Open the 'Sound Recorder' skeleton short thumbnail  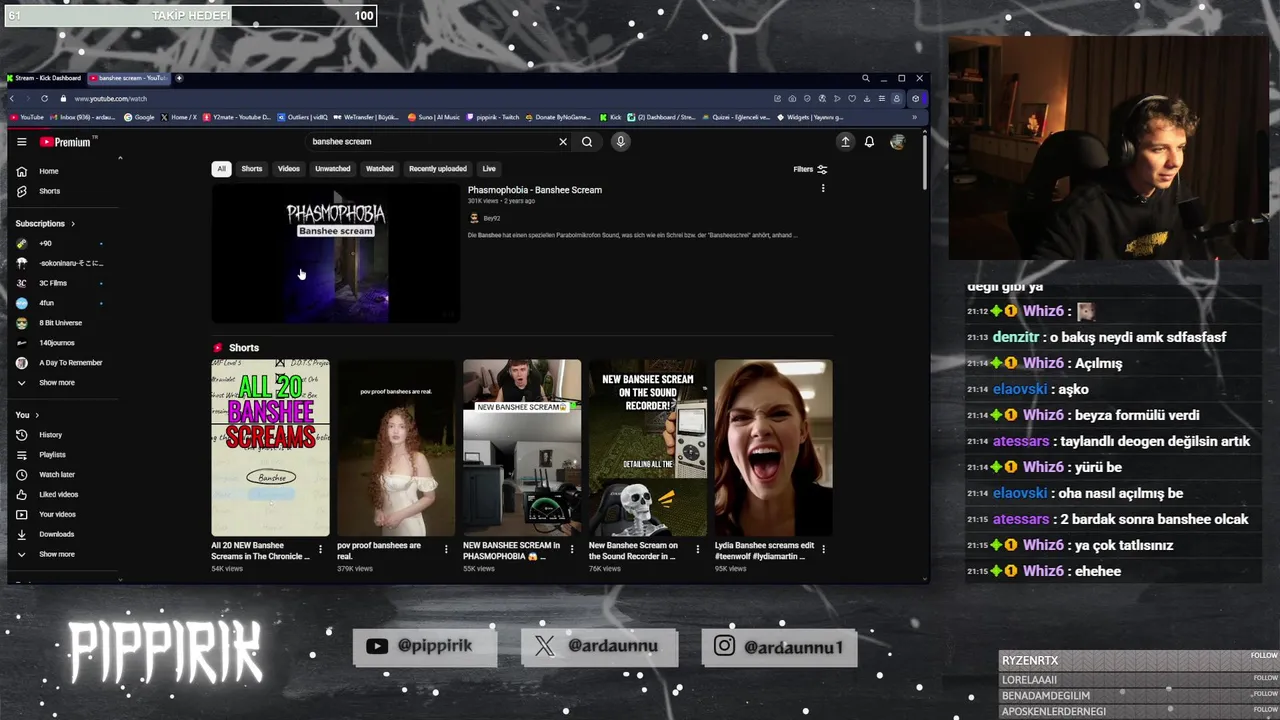(647, 448)
